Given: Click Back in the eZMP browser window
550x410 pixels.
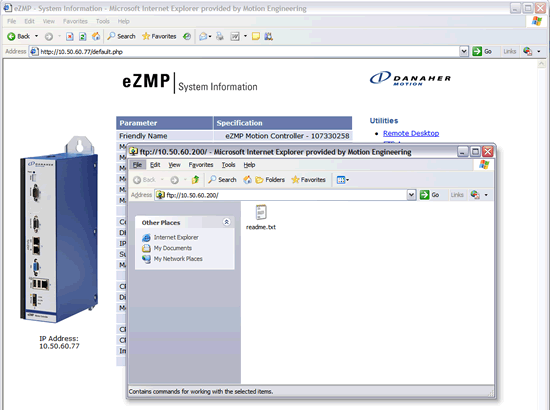Looking at the screenshot, I should pyautogui.click(x=19, y=36).
